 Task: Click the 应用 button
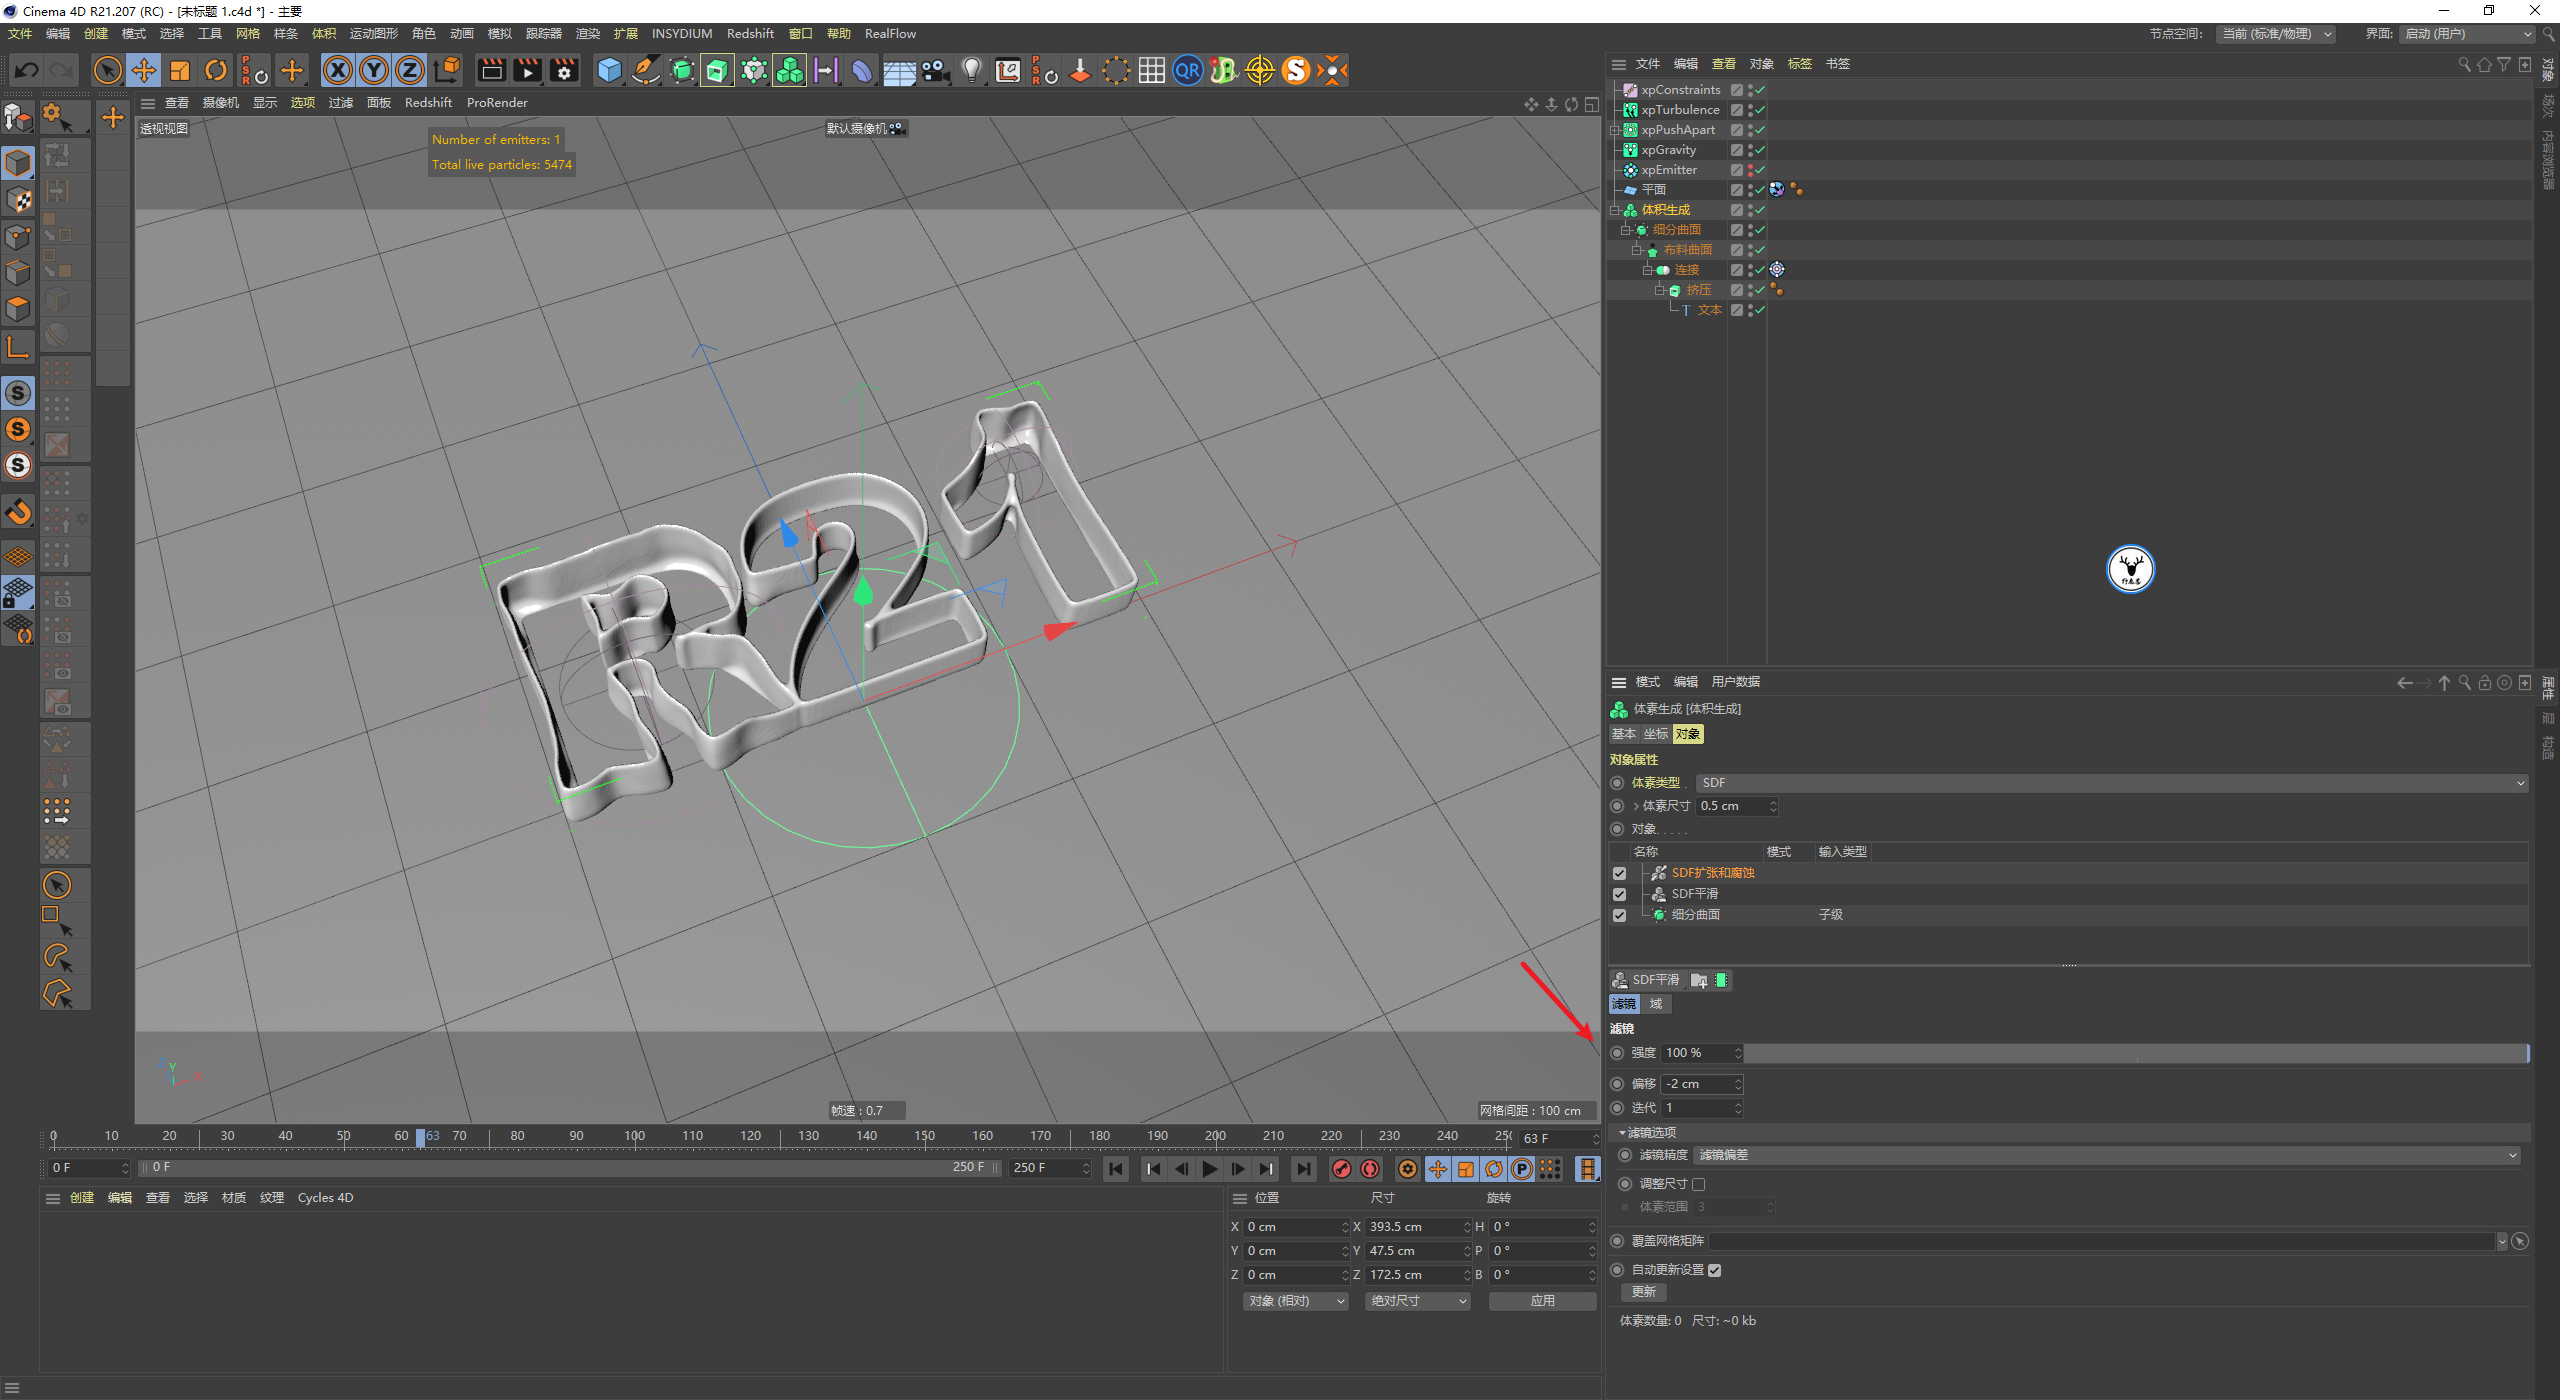[1541, 1301]
